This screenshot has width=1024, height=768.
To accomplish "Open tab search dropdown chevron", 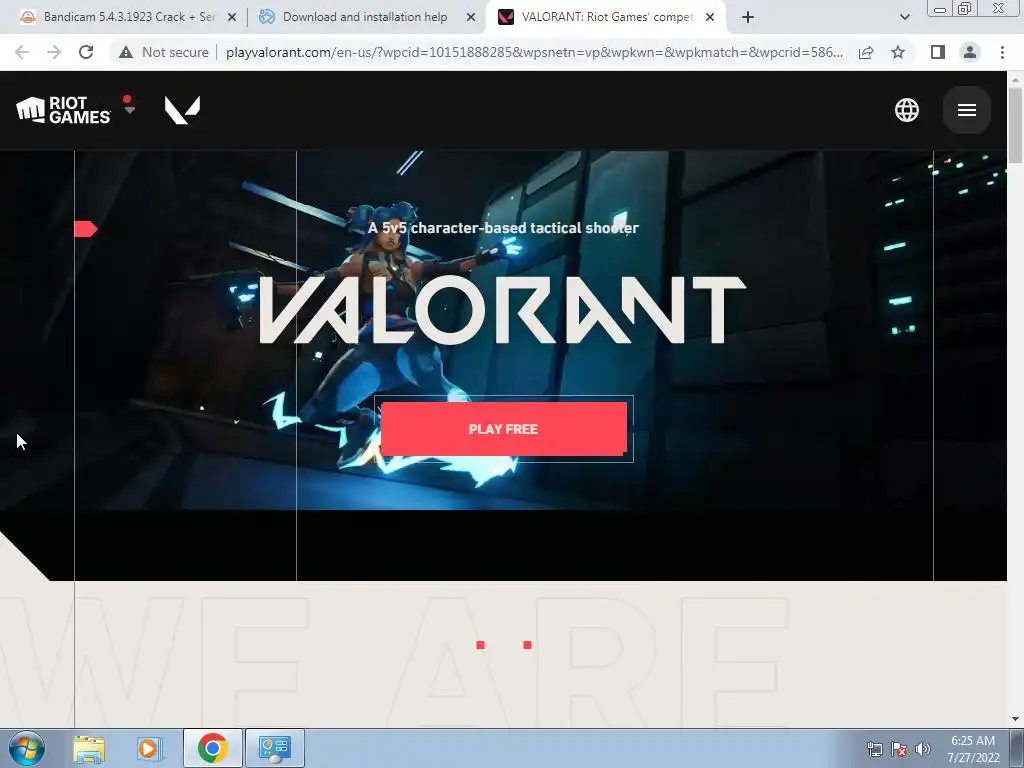I will (904, 18).
